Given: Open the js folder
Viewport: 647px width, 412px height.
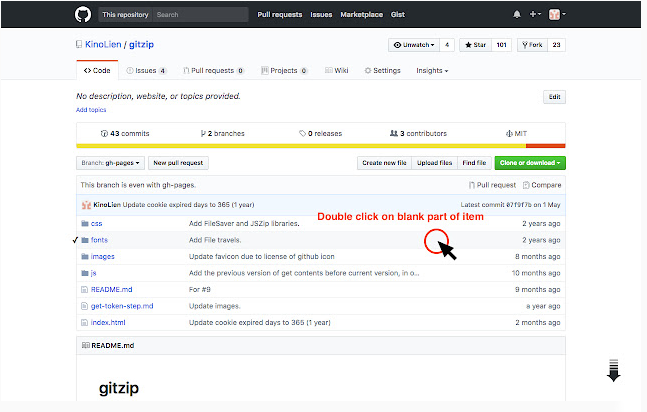Looking at the screenshot, I should point(94,273).
